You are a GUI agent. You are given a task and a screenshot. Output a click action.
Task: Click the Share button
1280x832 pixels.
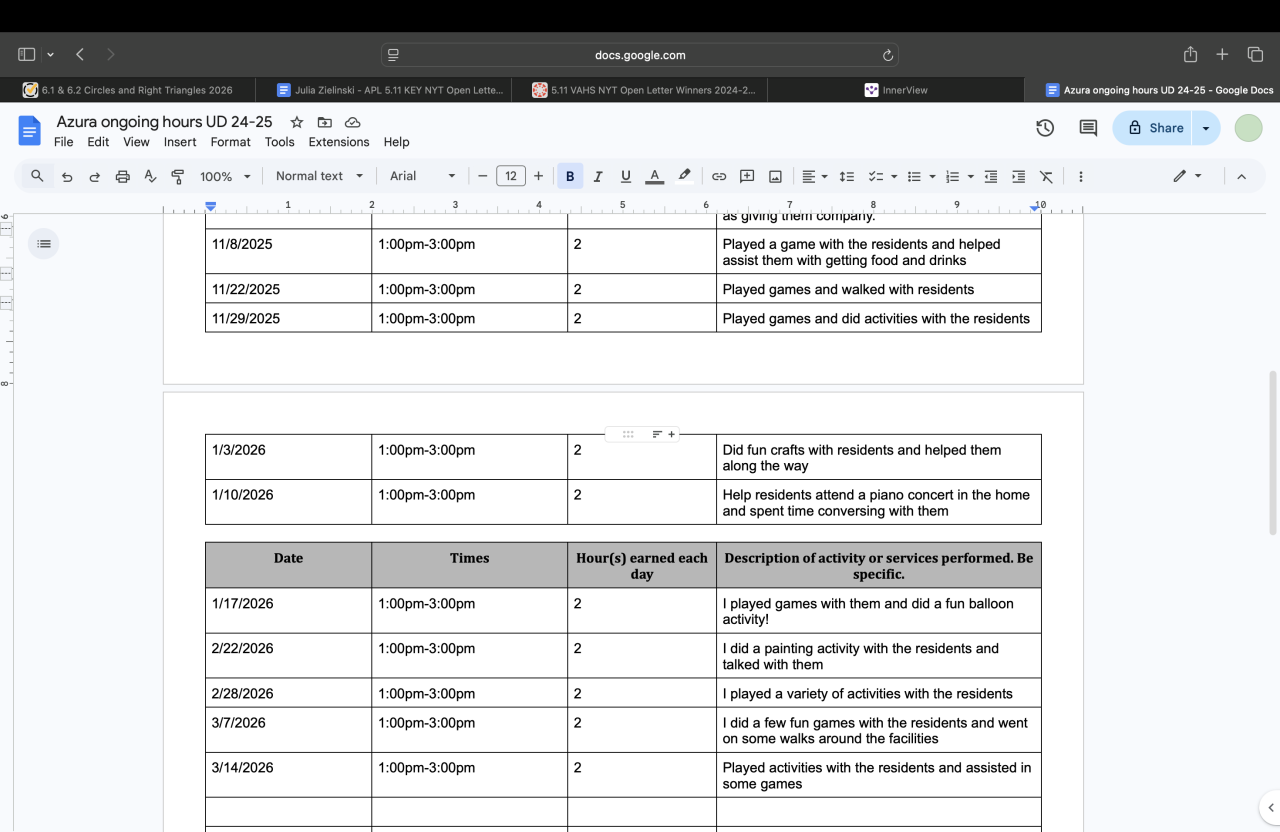1156,128
